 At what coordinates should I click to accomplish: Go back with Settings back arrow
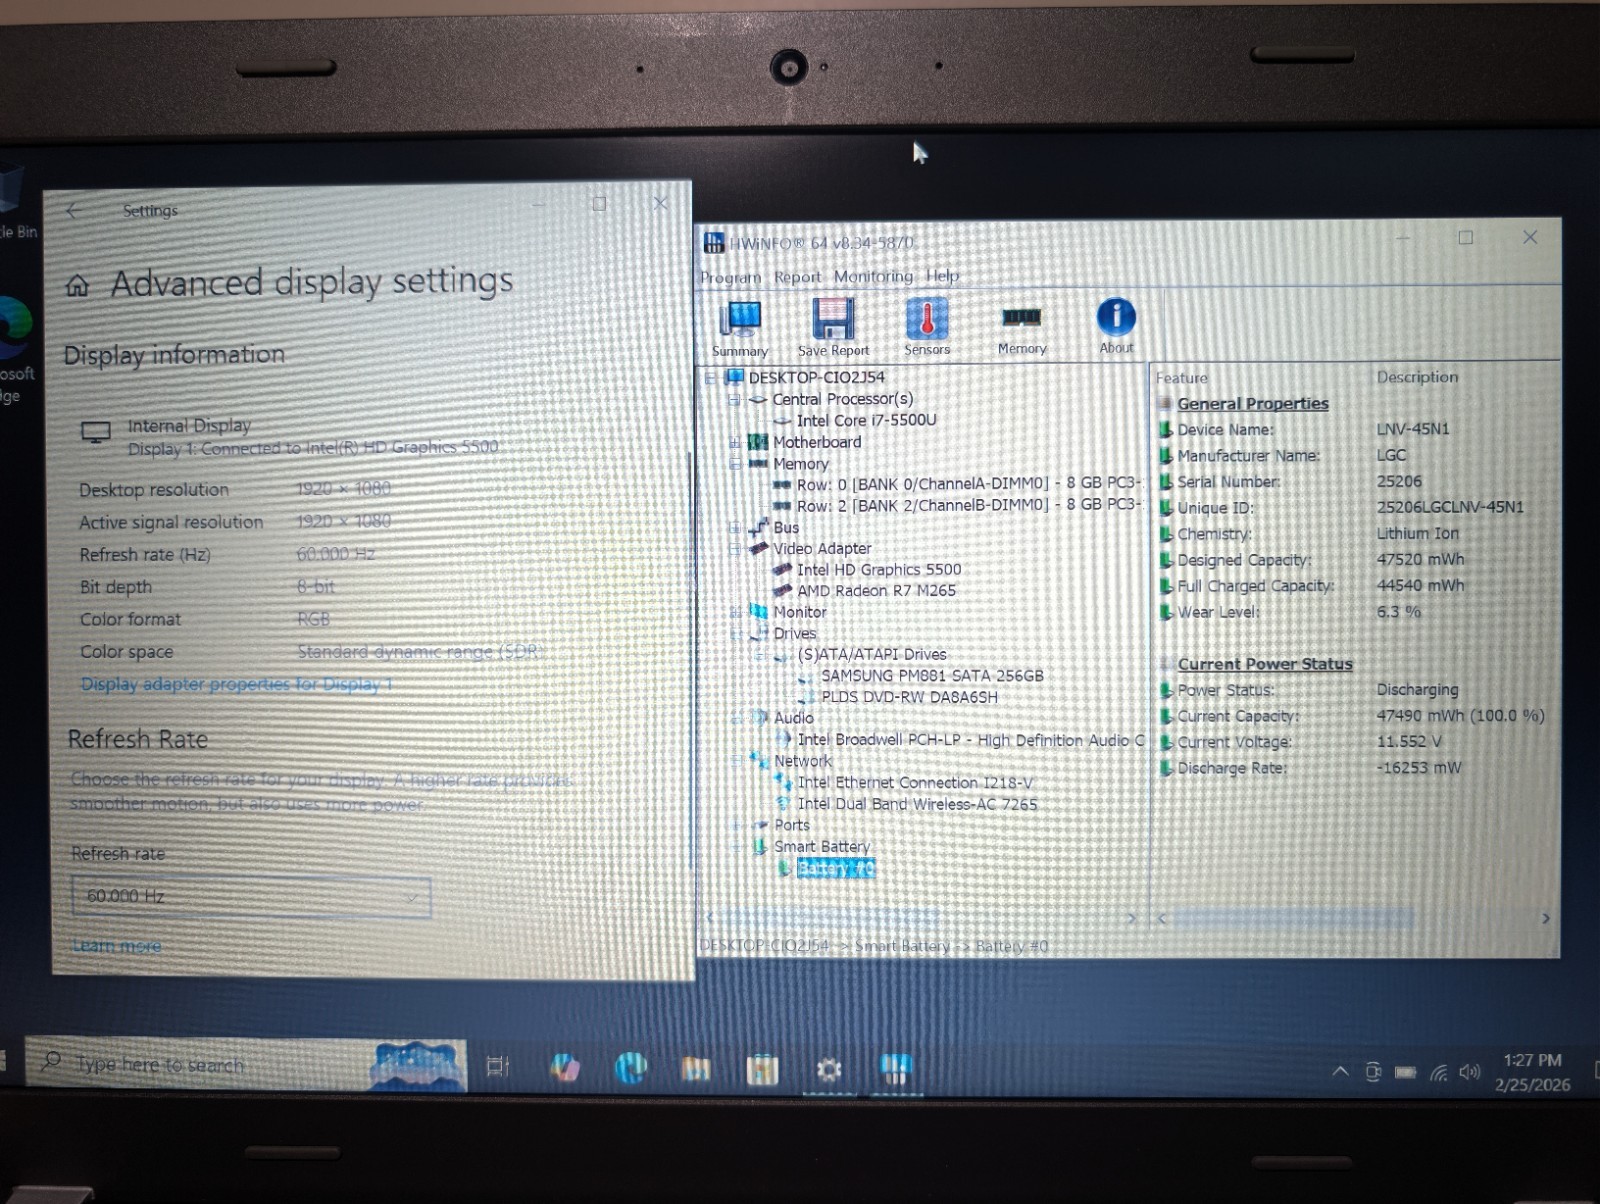73,210
